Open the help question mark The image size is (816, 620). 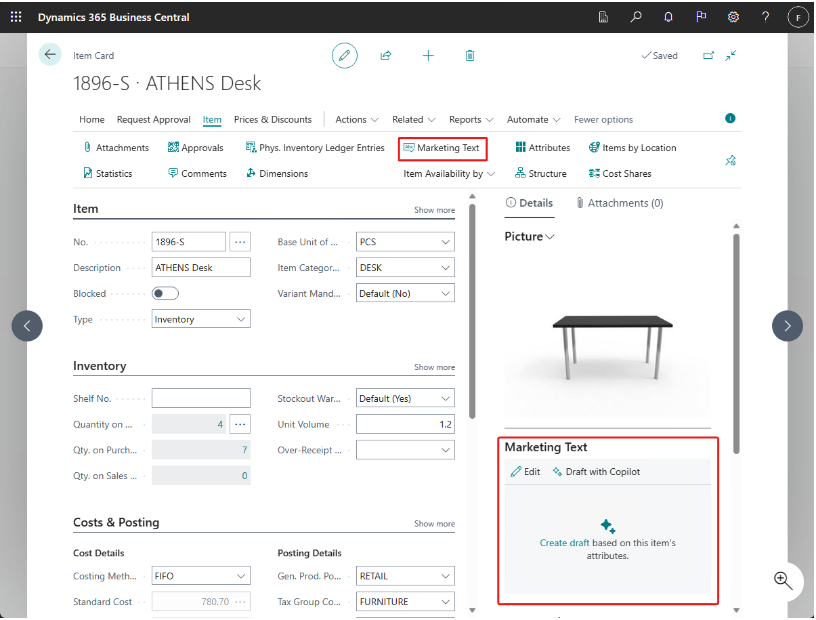tap(766, 17)
